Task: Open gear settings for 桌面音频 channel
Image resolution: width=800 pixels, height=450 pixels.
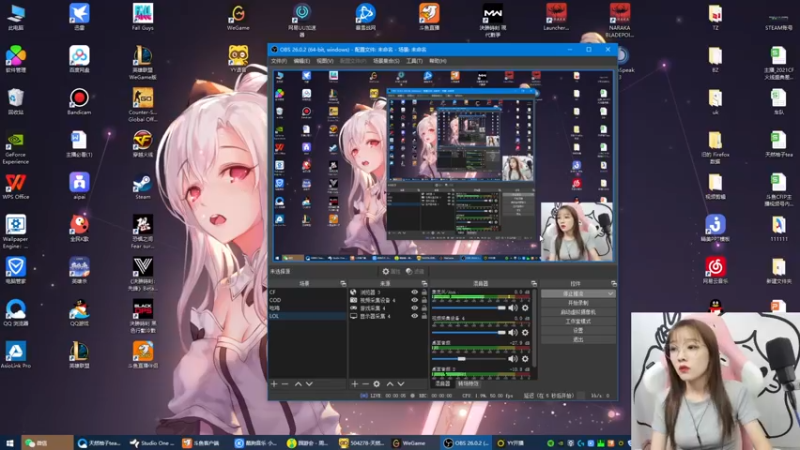Action: pyautogui.click(x=525, y=359)
